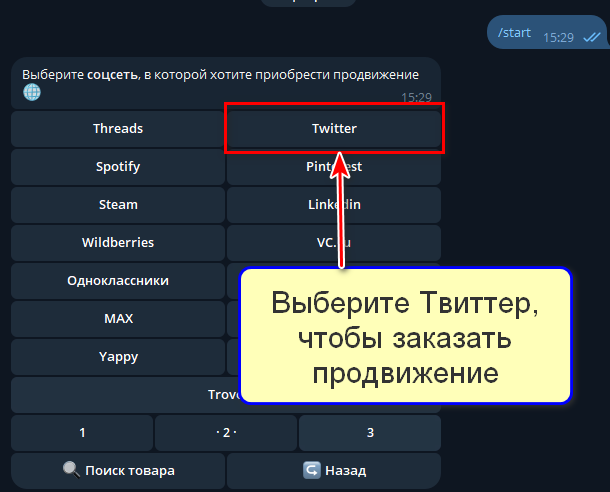Image resolution: width=610 pixels, height=492 pixels.
Task: Click the back arrow icon on Назад
Action: point(312,470)
